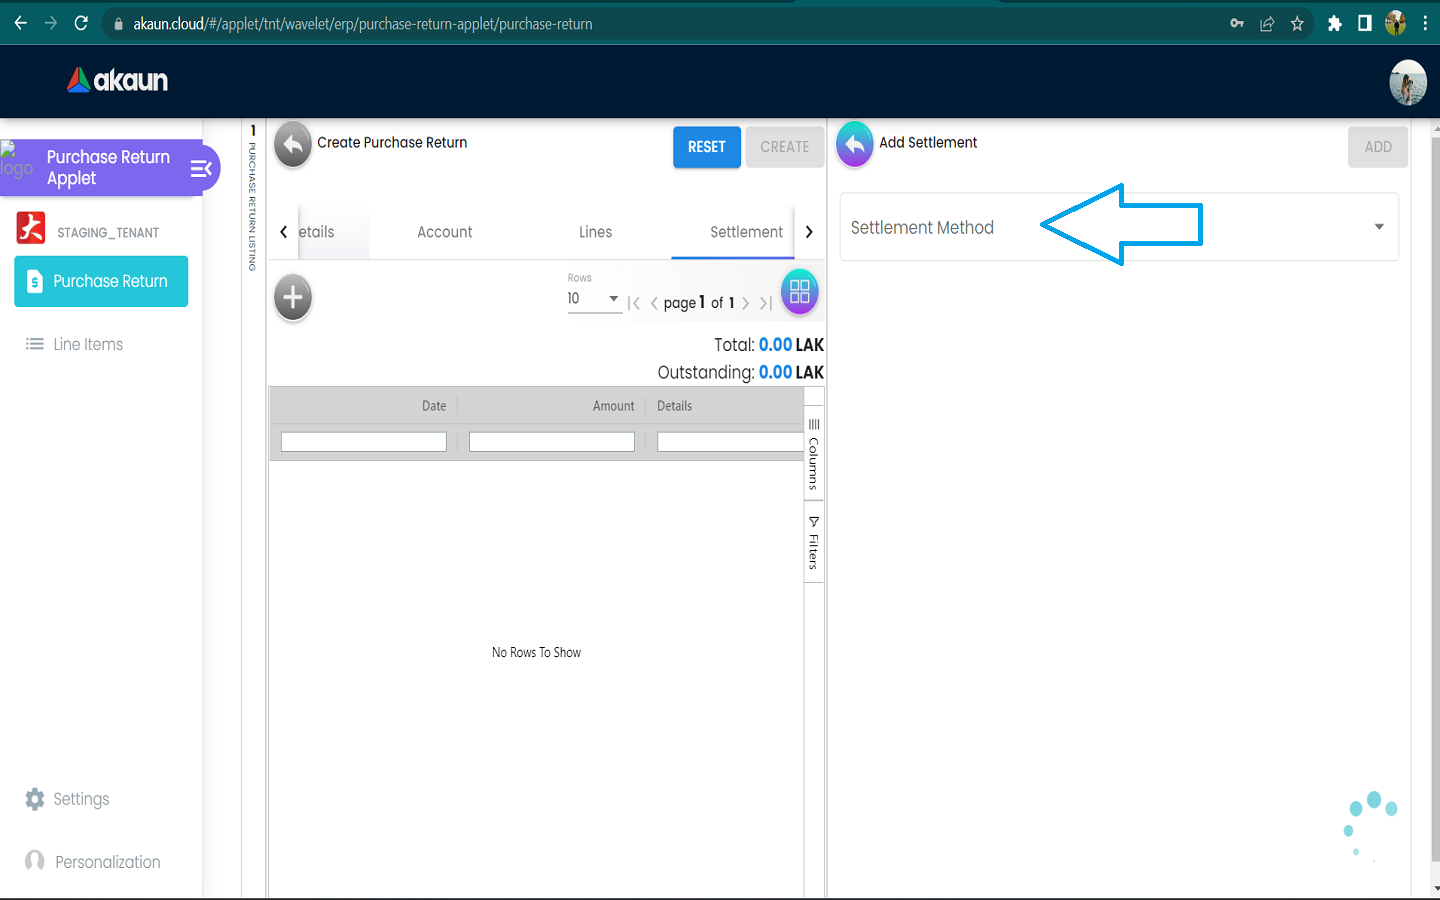The height and width of the screenshot is (900, 1440).
Task: Collapse the Purchase Return Applet sidebar menu
Action: pos(201,168)
